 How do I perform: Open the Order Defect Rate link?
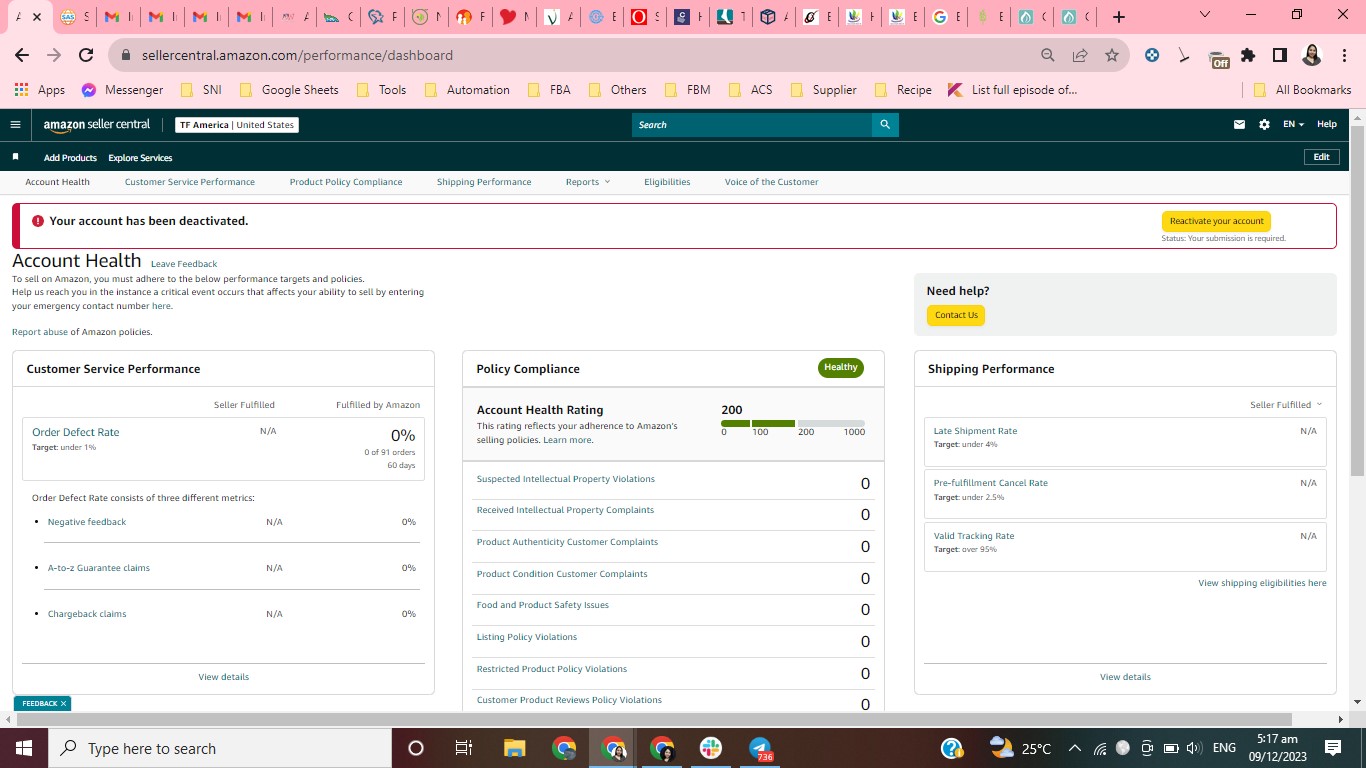(x=75, y=432)
